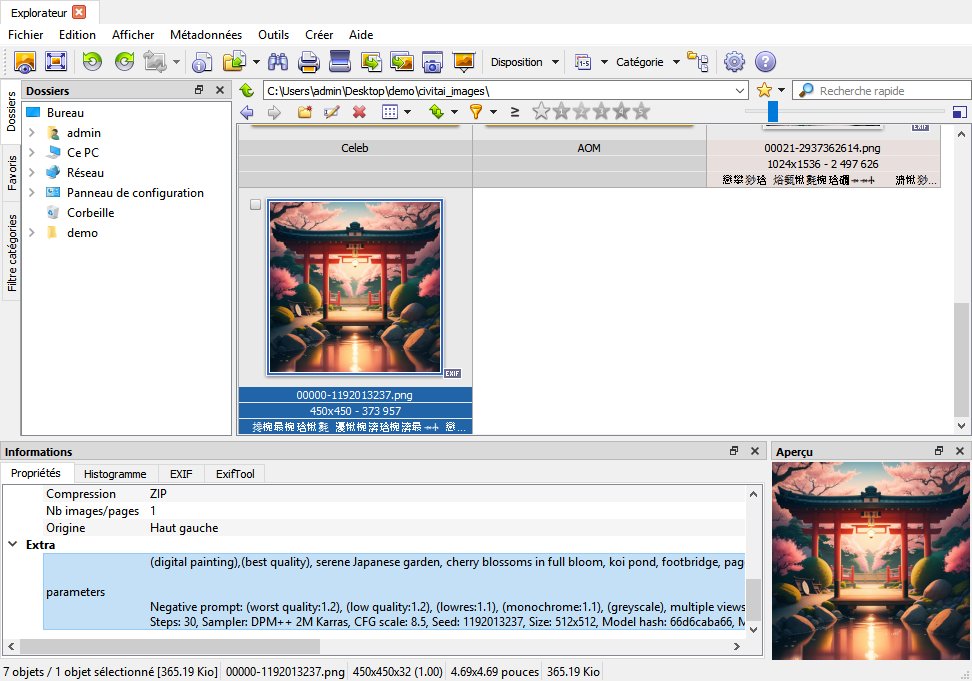Screen dimensions: 972x681
Task: Open the Disposition dropdown
Action: point(525,62)
